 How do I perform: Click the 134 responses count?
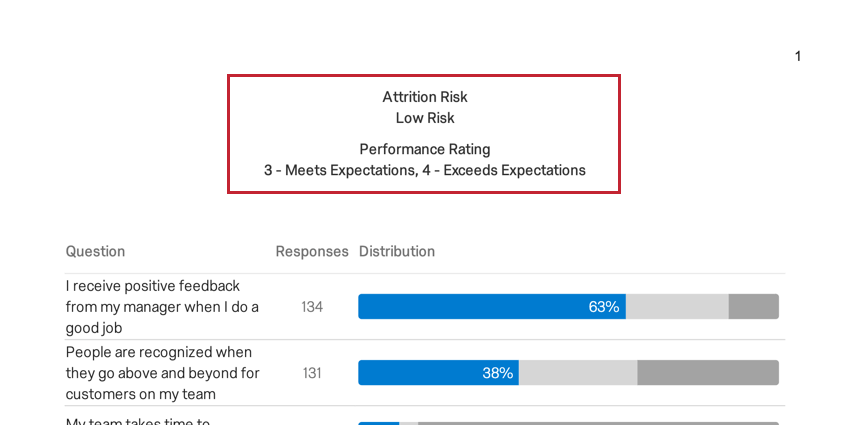312,307
